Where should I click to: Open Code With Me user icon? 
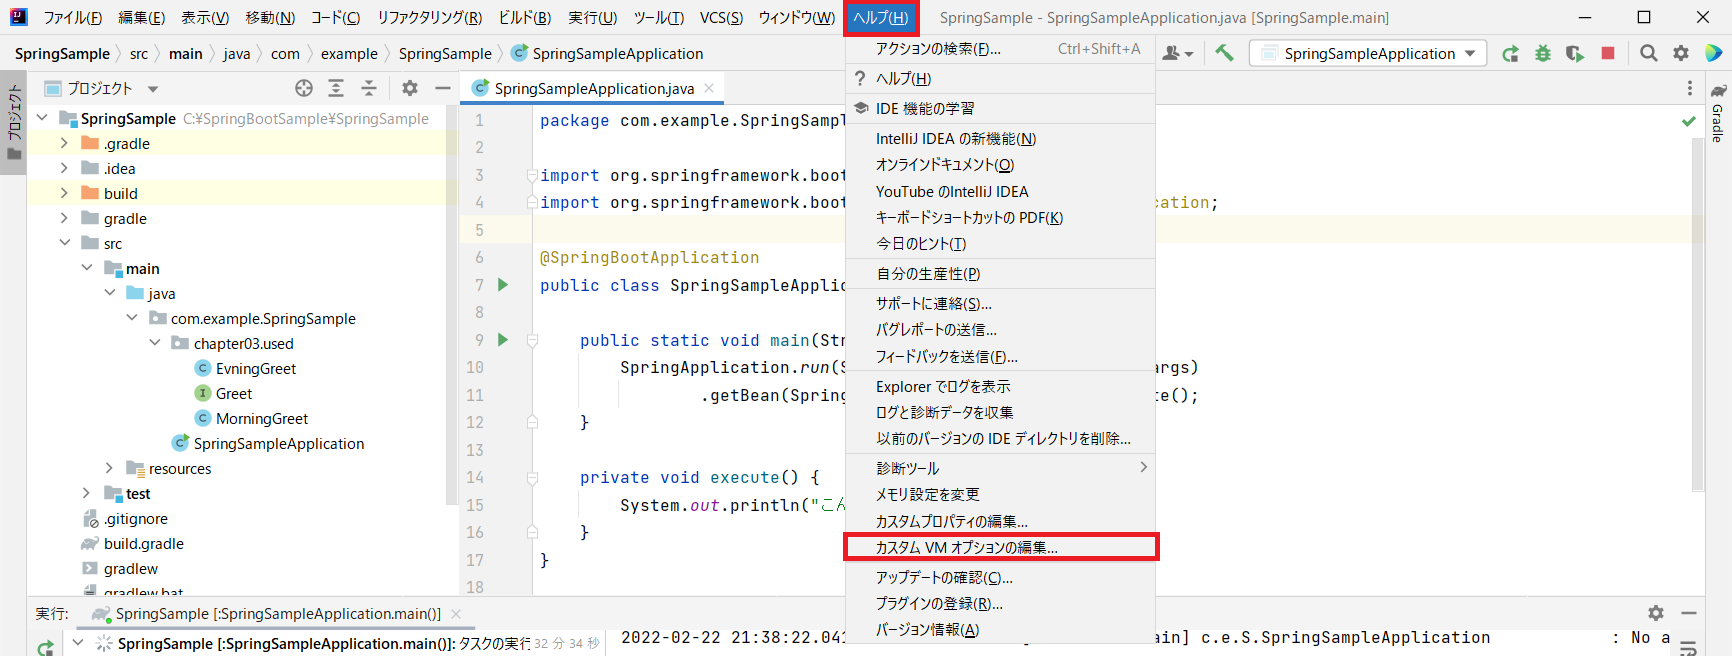point(1178,53)
